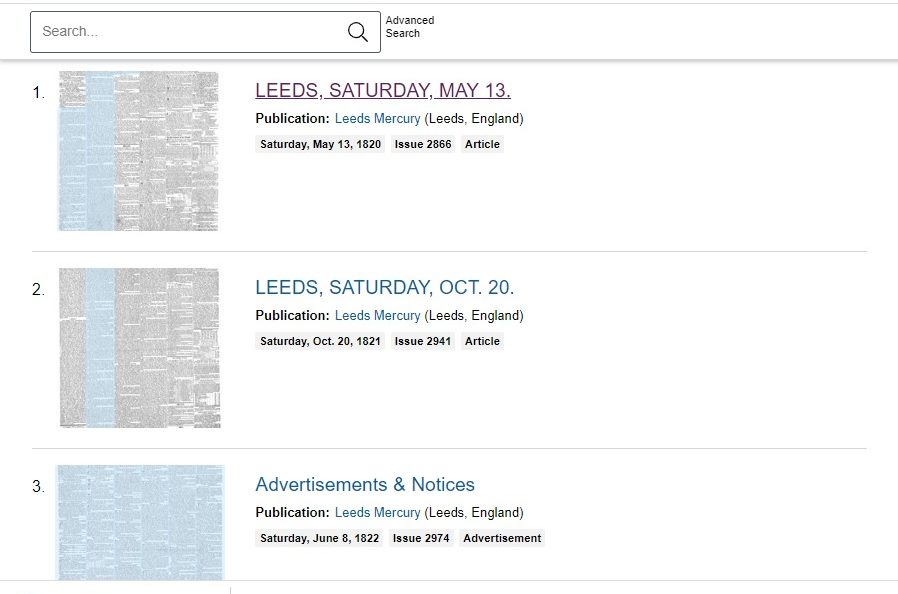898x594 pixels.
Task: Click the Saturday, Oct. 20, 1821 date tag
Action: 321,341
